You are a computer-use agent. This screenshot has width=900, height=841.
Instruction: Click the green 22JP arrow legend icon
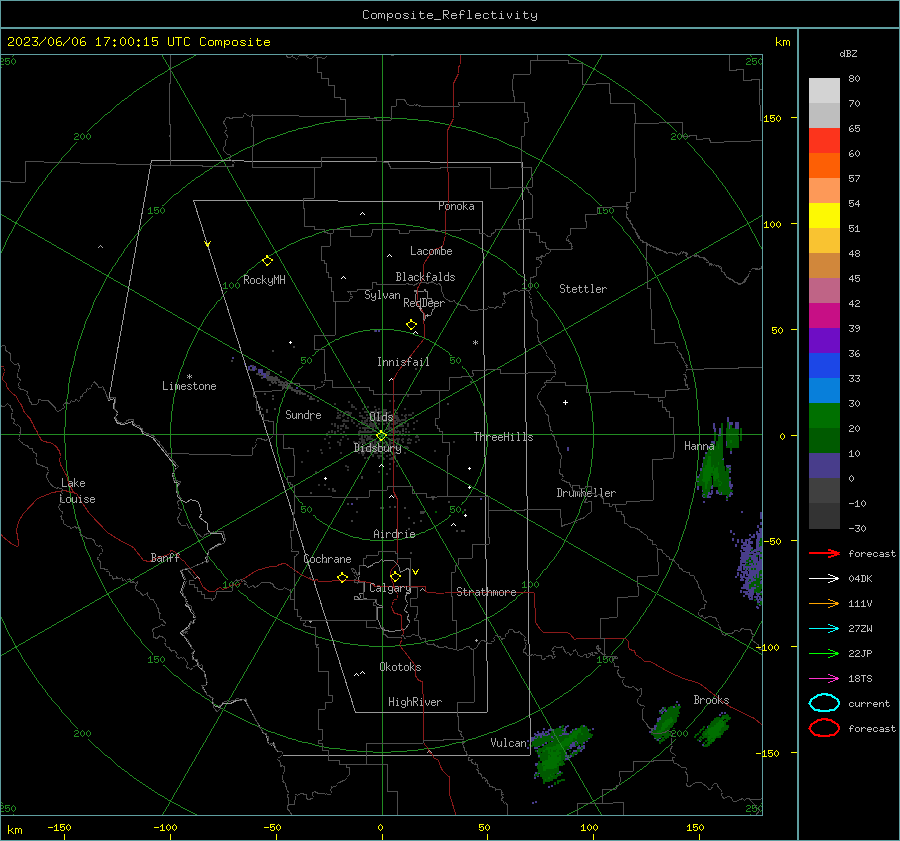coord(824,653)
